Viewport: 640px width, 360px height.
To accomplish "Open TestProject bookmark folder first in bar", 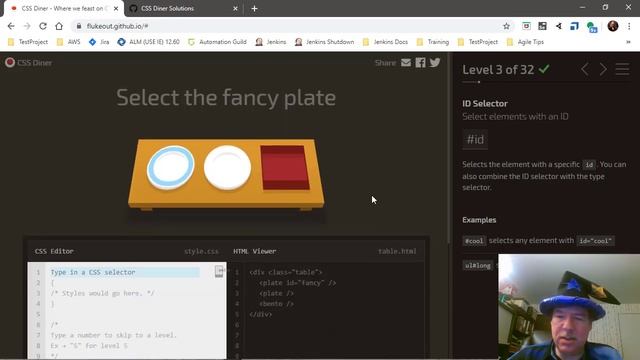I will coord(28,42).
